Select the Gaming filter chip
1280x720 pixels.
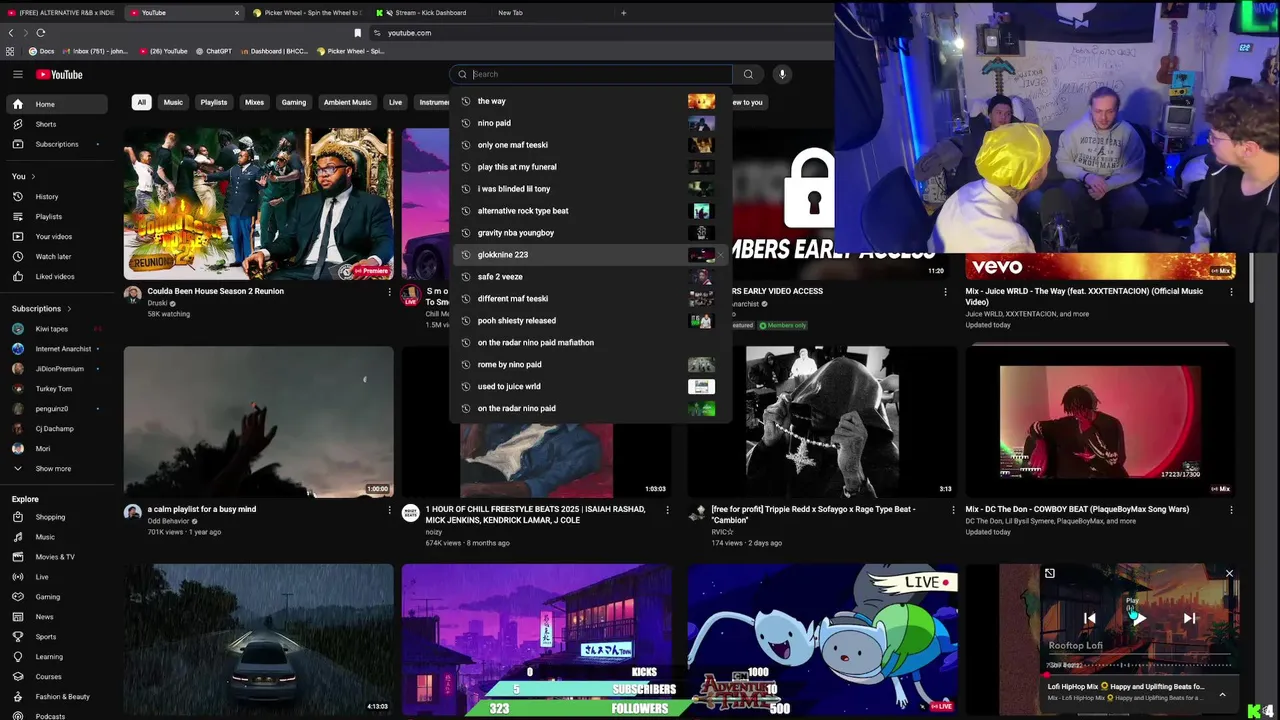tap(294, 102)
